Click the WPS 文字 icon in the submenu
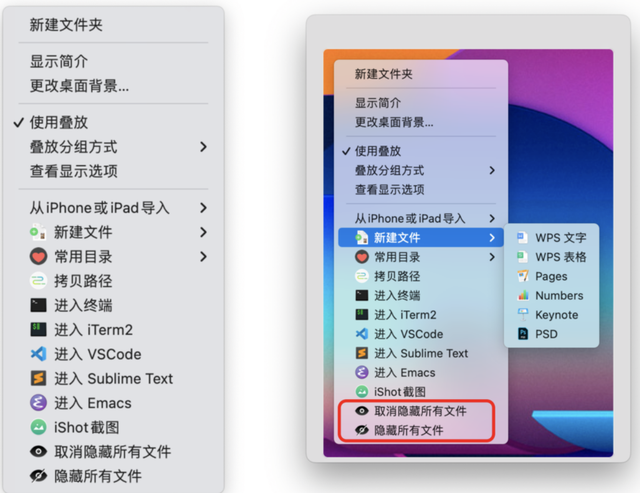The image size is (640, 493). (521, 238)
